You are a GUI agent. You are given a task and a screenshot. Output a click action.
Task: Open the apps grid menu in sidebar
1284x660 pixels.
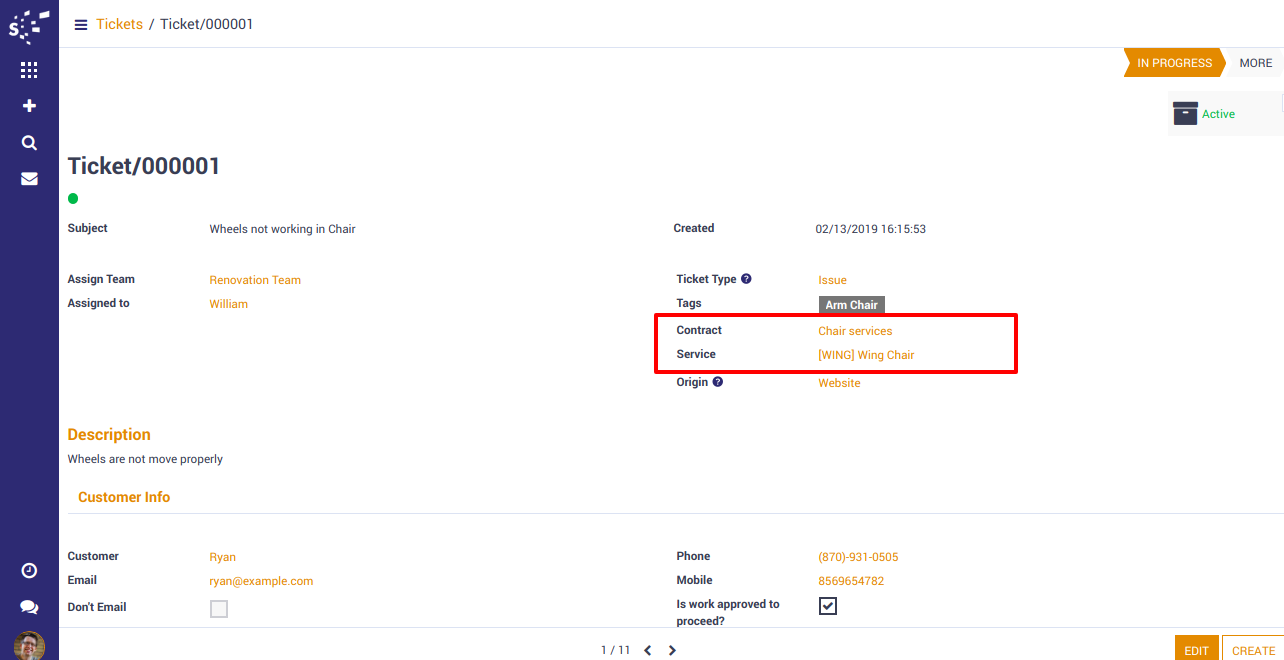29,70
